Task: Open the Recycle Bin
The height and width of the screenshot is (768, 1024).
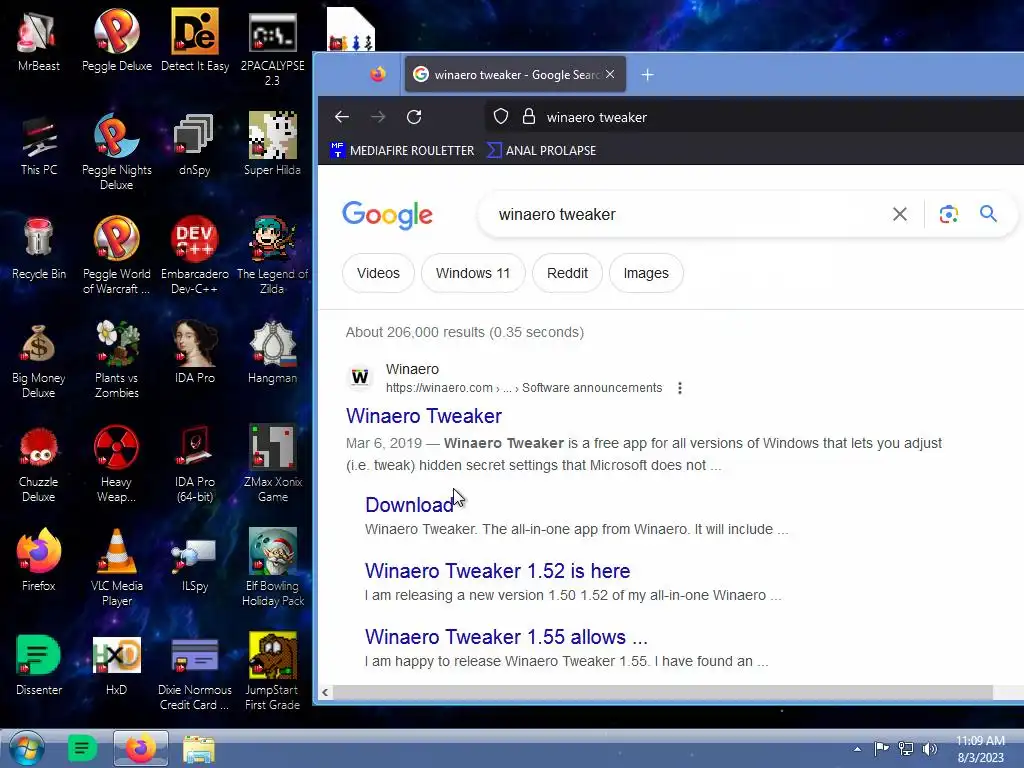Action: [39, 248]
